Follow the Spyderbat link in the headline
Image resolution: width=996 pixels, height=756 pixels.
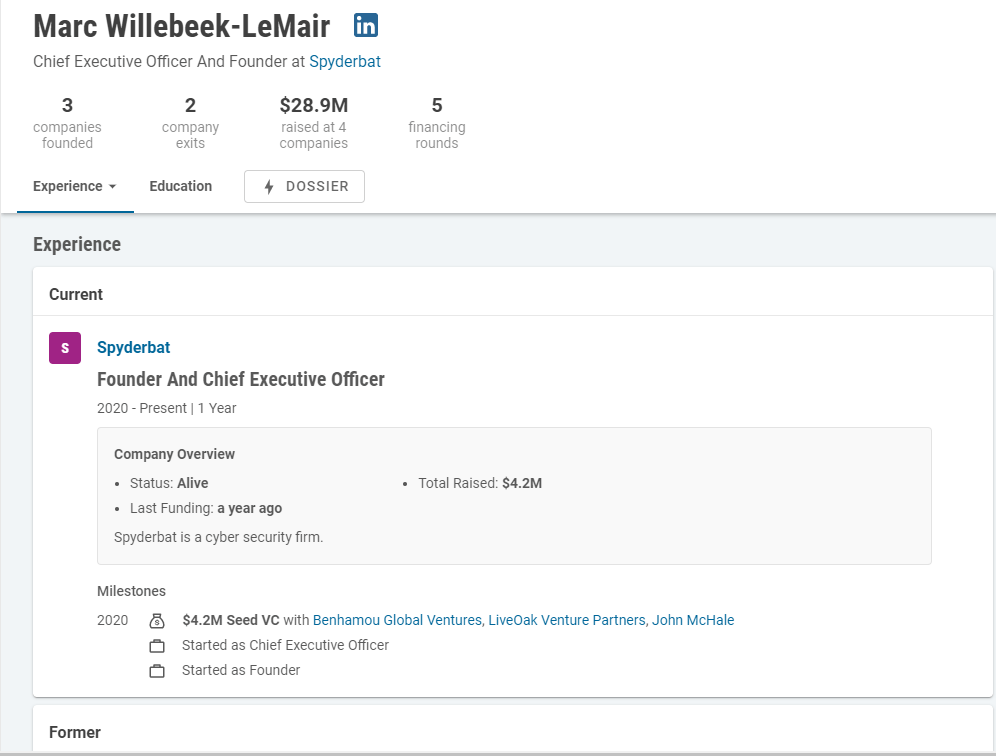345,62
